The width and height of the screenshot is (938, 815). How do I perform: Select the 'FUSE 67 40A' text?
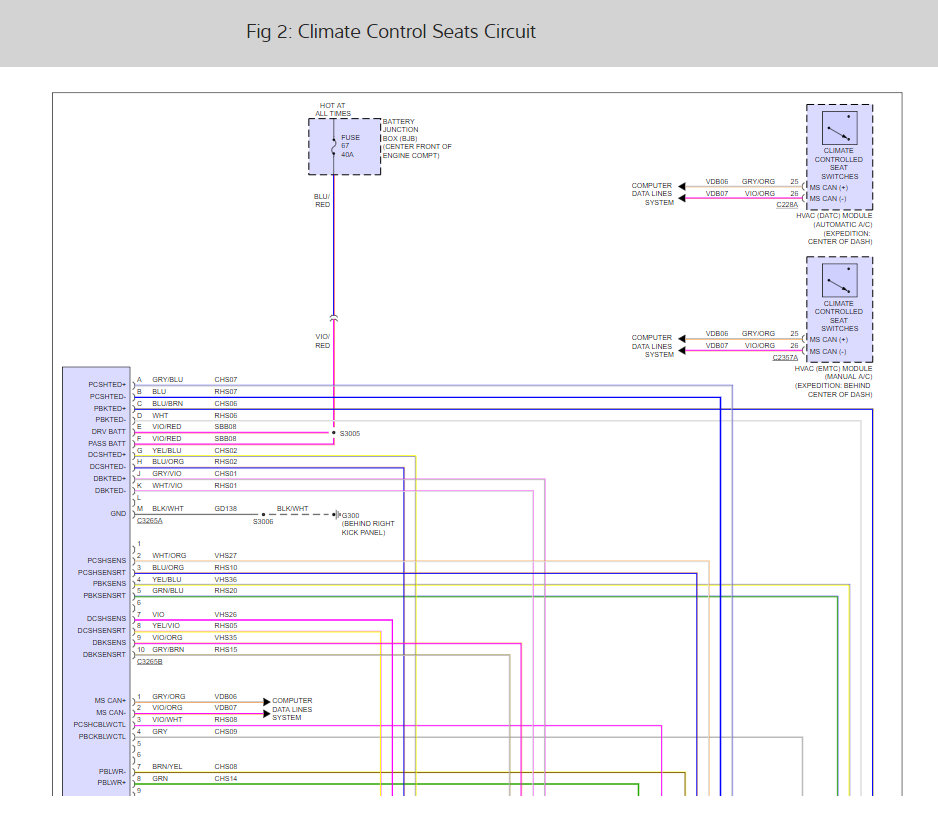[350, 146]
